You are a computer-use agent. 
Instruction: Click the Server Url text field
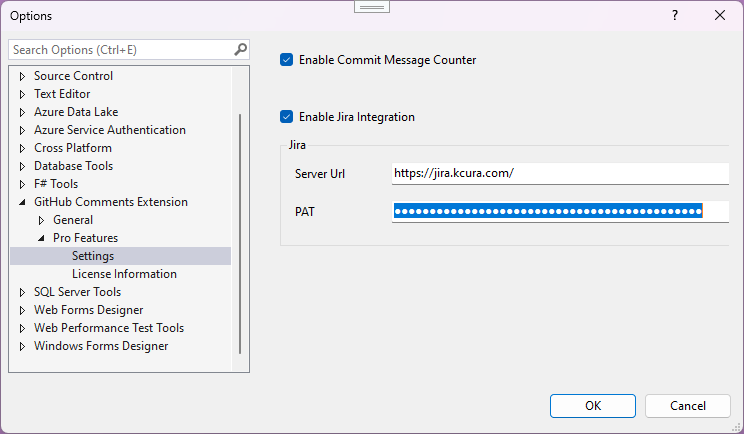560,173
